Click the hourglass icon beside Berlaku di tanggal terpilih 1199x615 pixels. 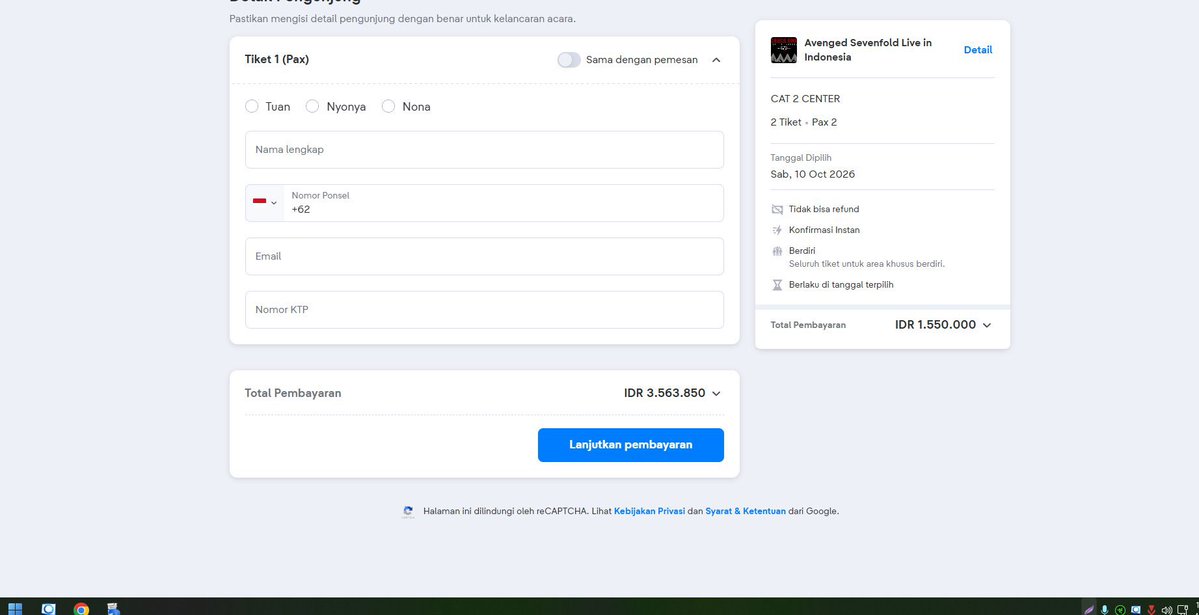777,285
